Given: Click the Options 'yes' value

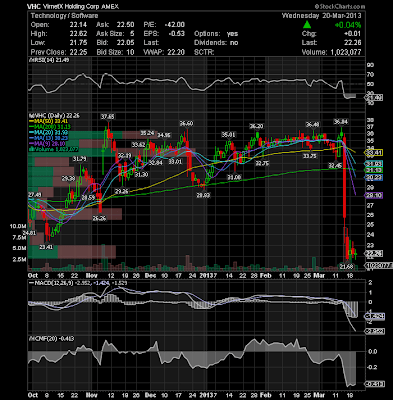Looking at the screenshot, I should pyautogui.click(x=233, y=34).
